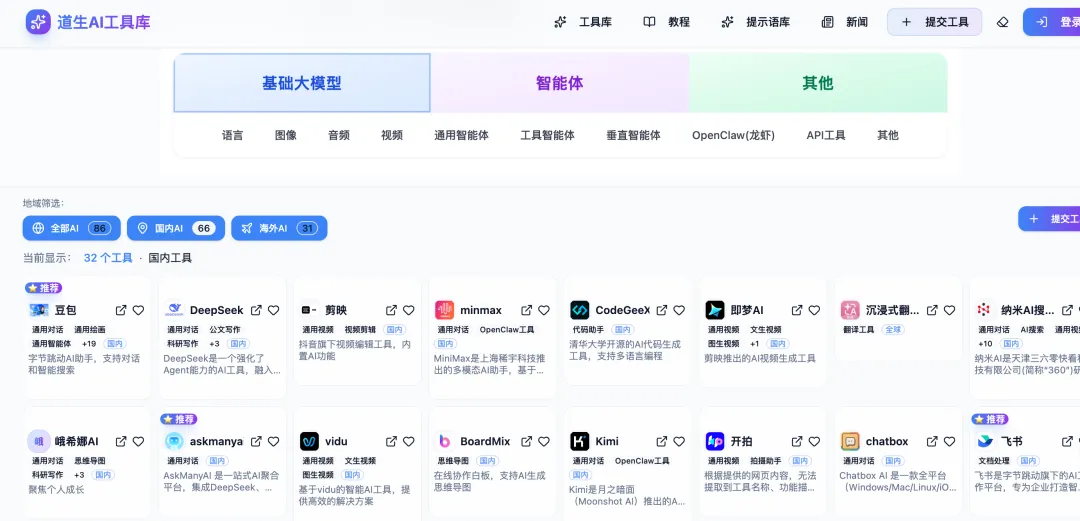This screenshot has height=521, width=1080.
Task: Click the minmax logo icon
Action: coord(444,310)
